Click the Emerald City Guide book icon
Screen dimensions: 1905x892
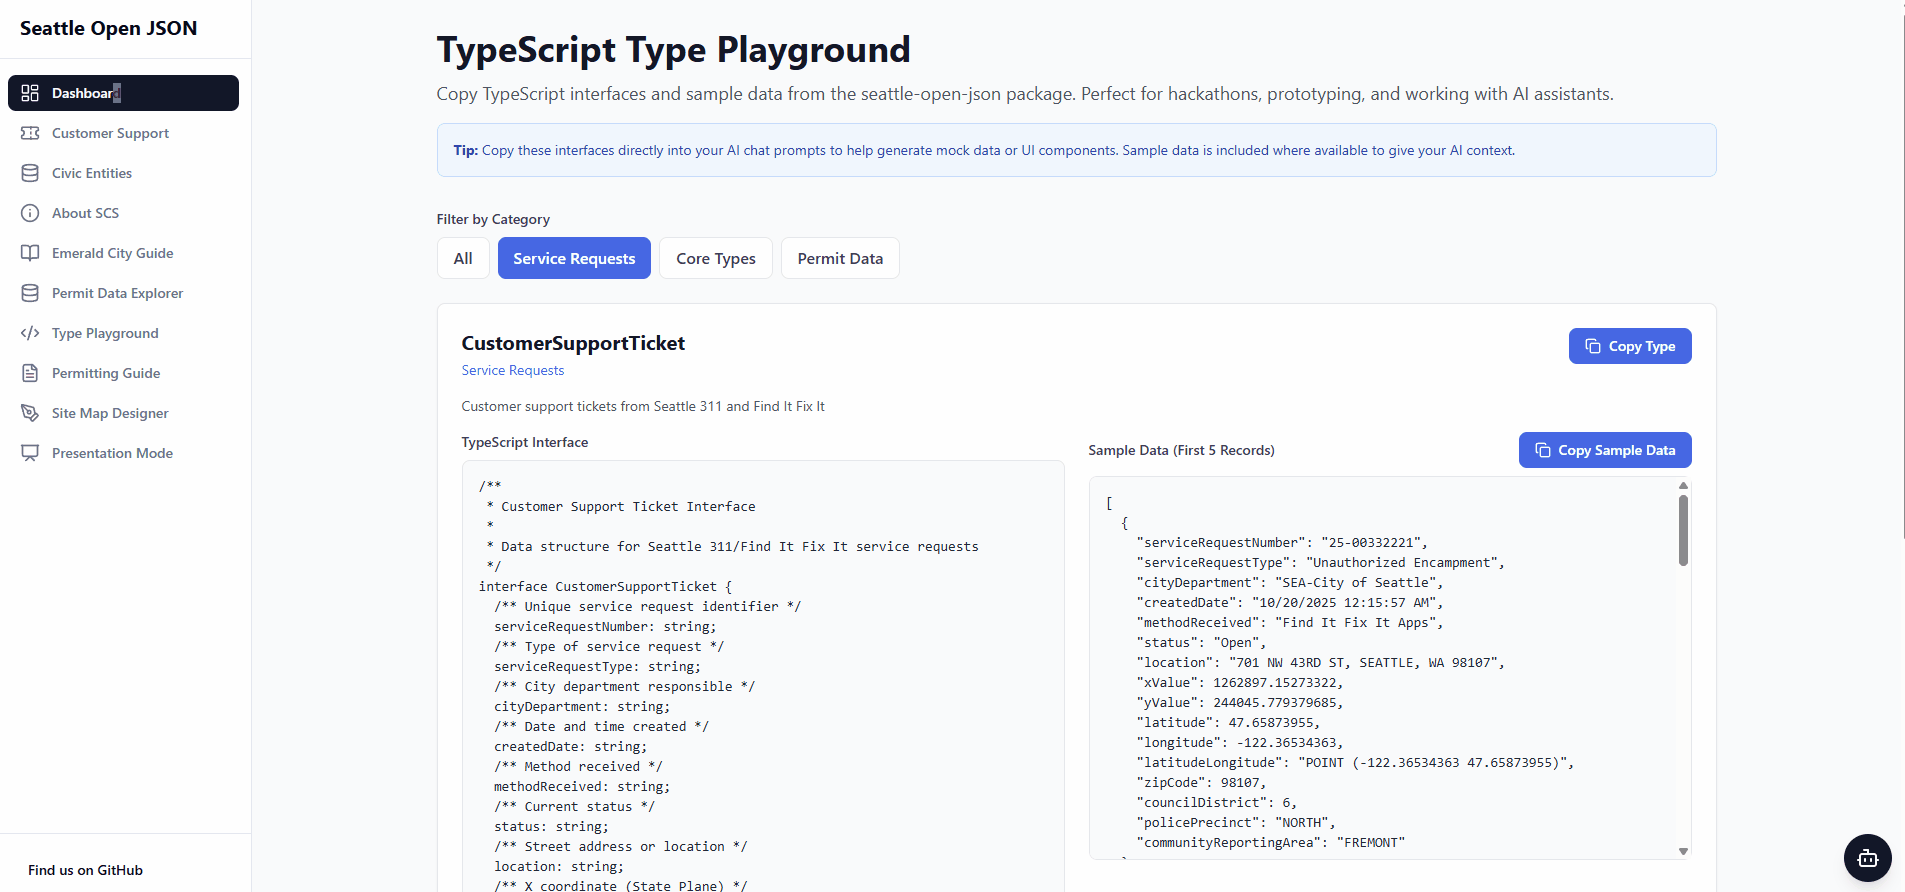click(x=30, y=253)
